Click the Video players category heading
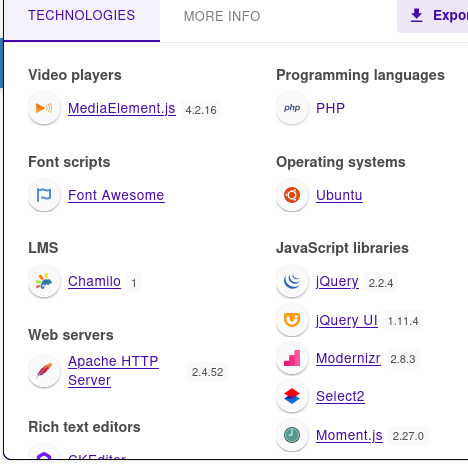This screenshot has width=468, height=469. click(75, 75)
